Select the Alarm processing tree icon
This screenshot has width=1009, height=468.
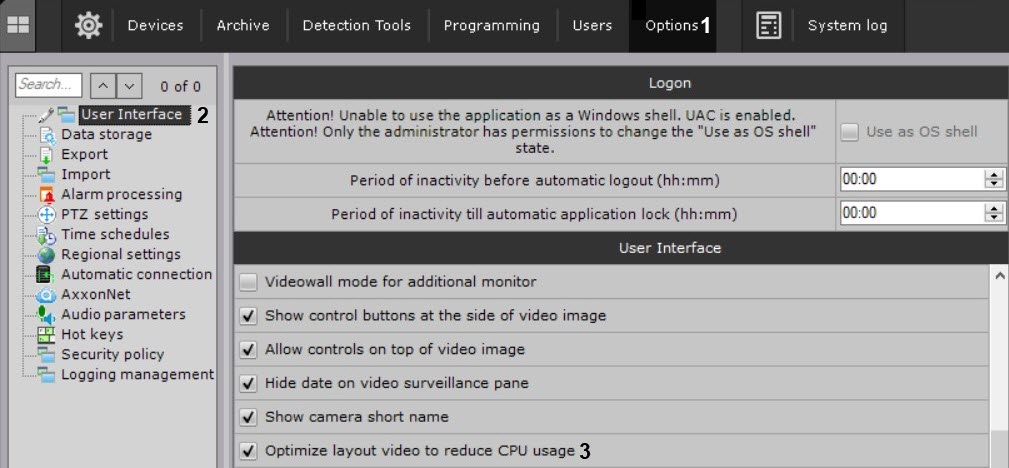46,194
